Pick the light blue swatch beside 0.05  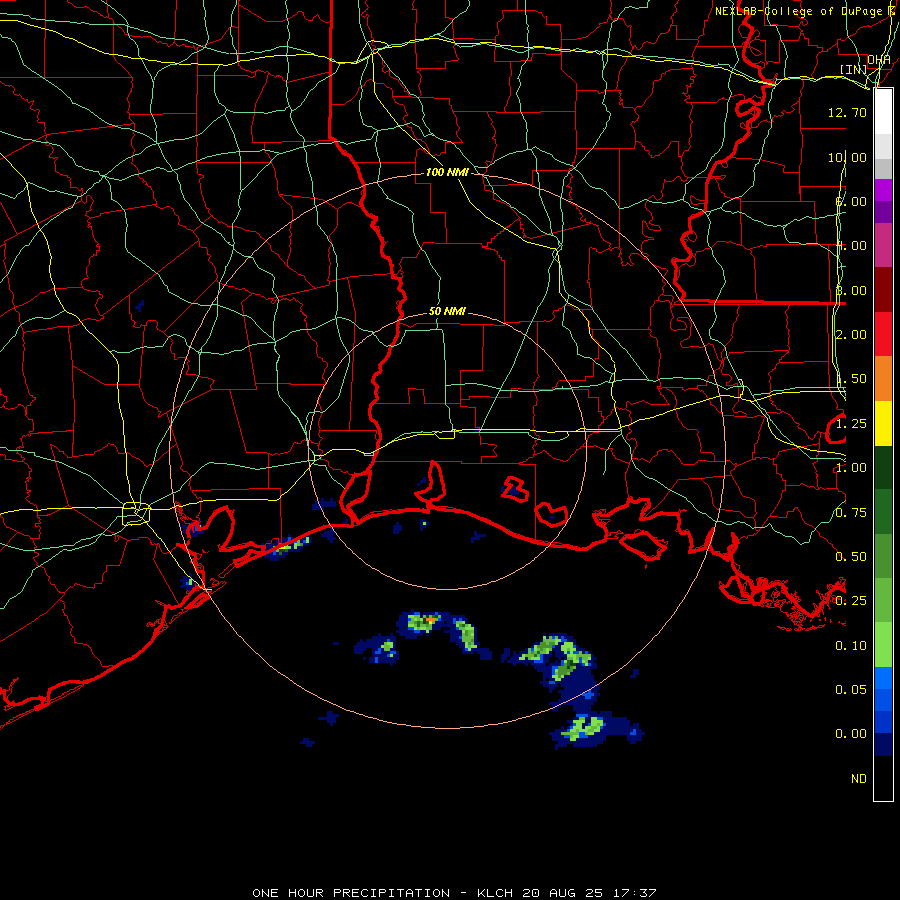point(883,678)
